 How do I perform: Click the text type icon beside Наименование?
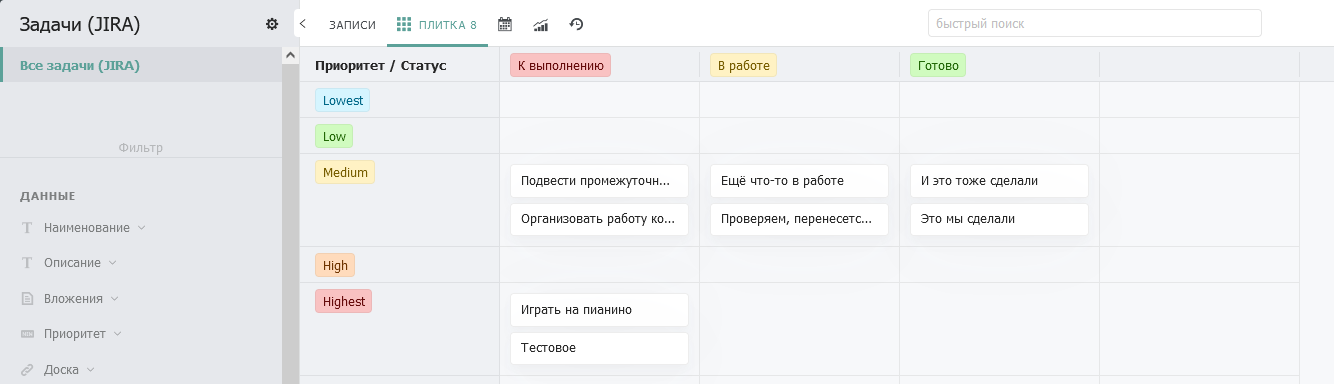point(27,228)
